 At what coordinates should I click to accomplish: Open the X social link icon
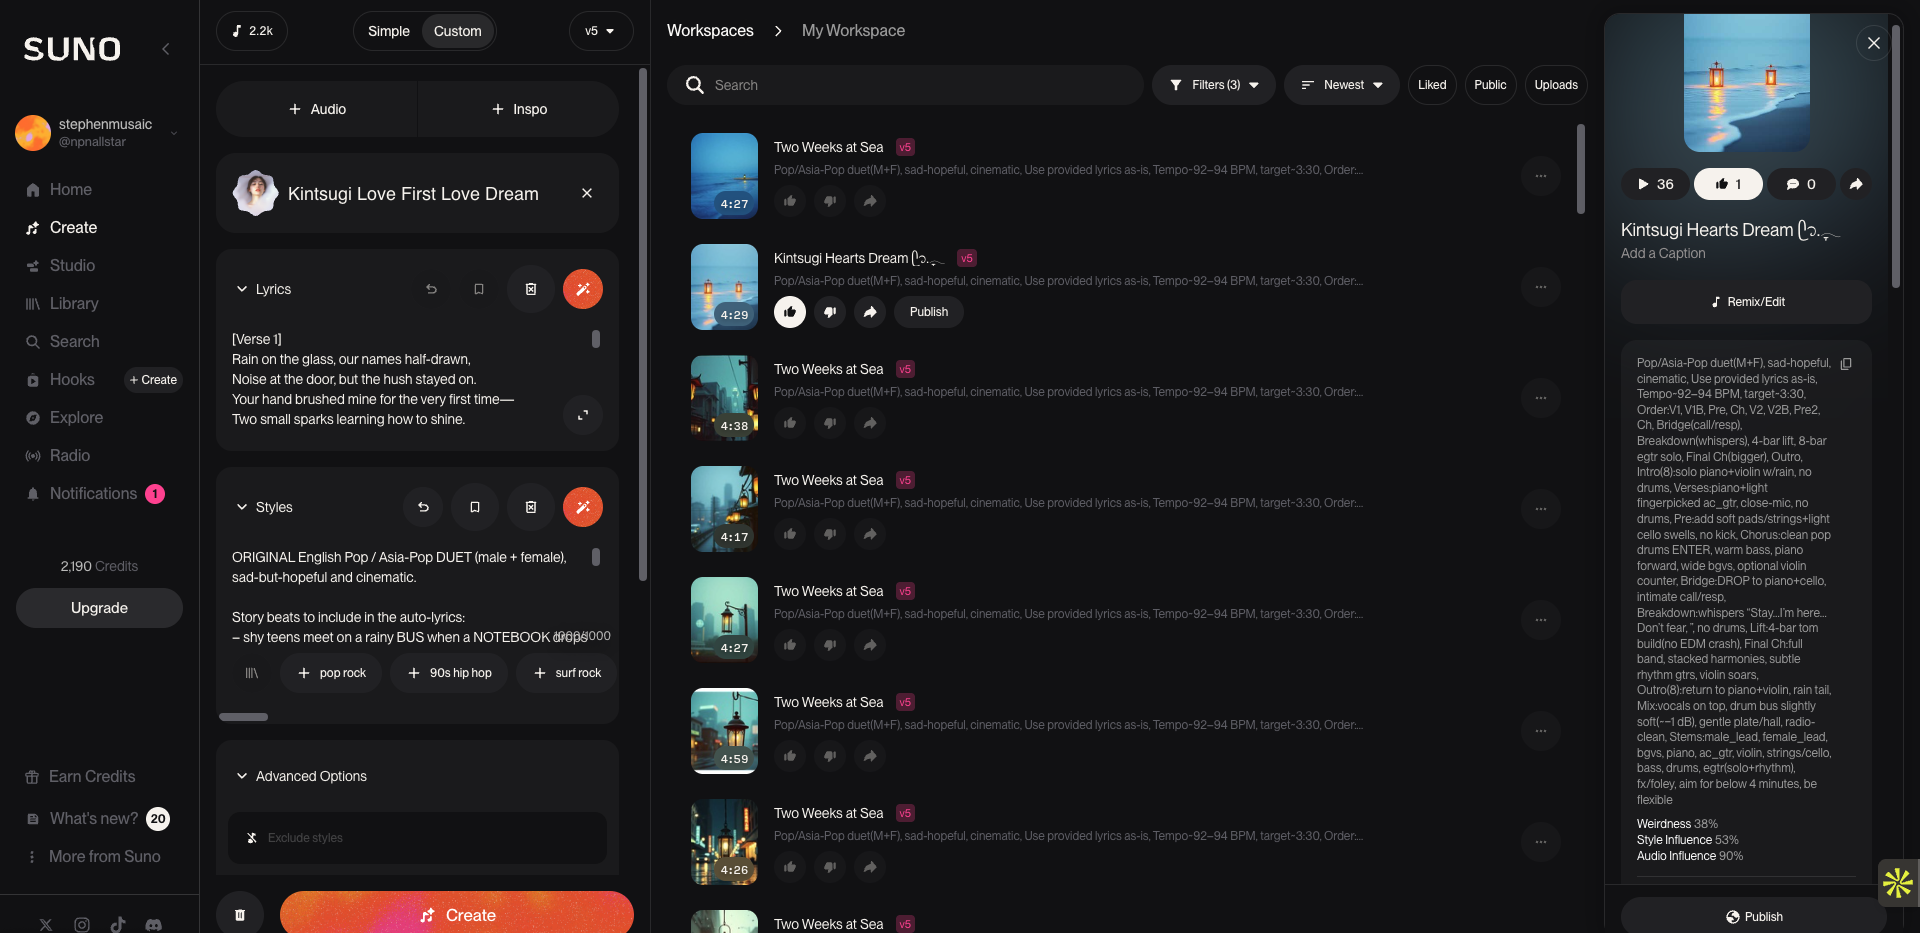click(46, 925)
